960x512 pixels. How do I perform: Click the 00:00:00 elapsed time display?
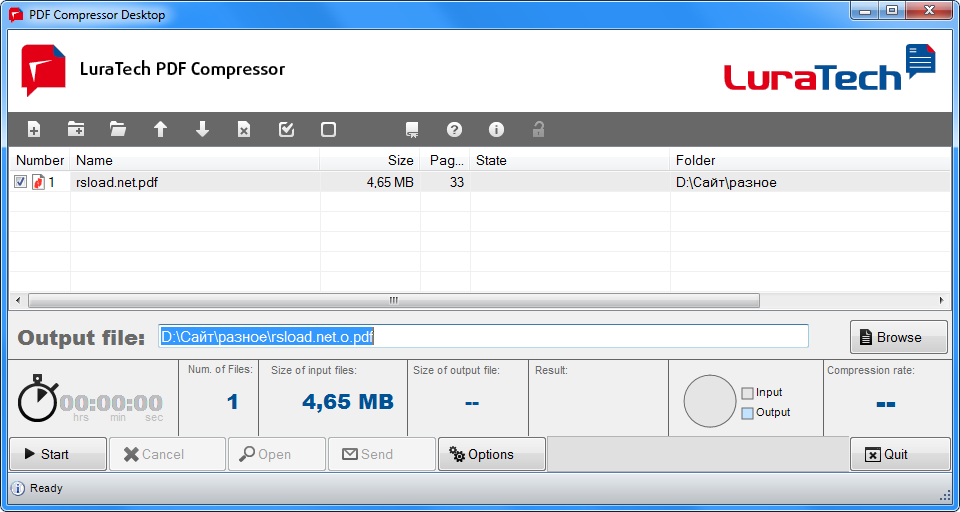(x=111, y=403)
